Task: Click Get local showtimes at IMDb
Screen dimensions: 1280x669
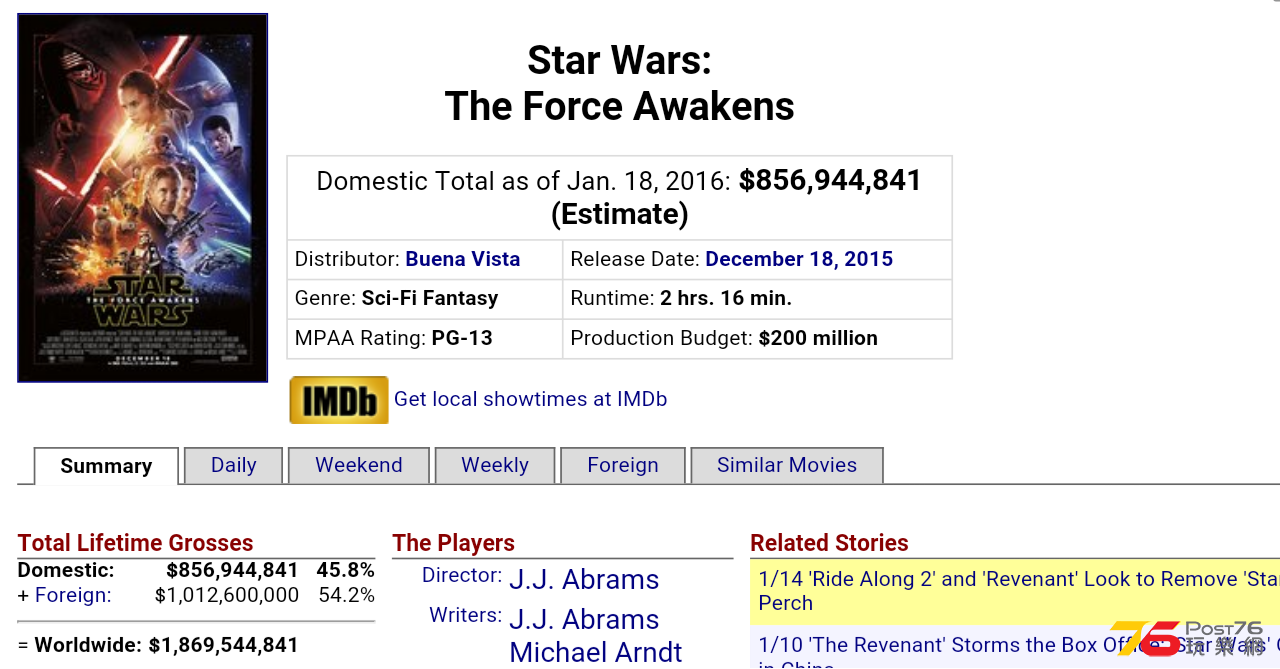Action: tap(530, 399)
